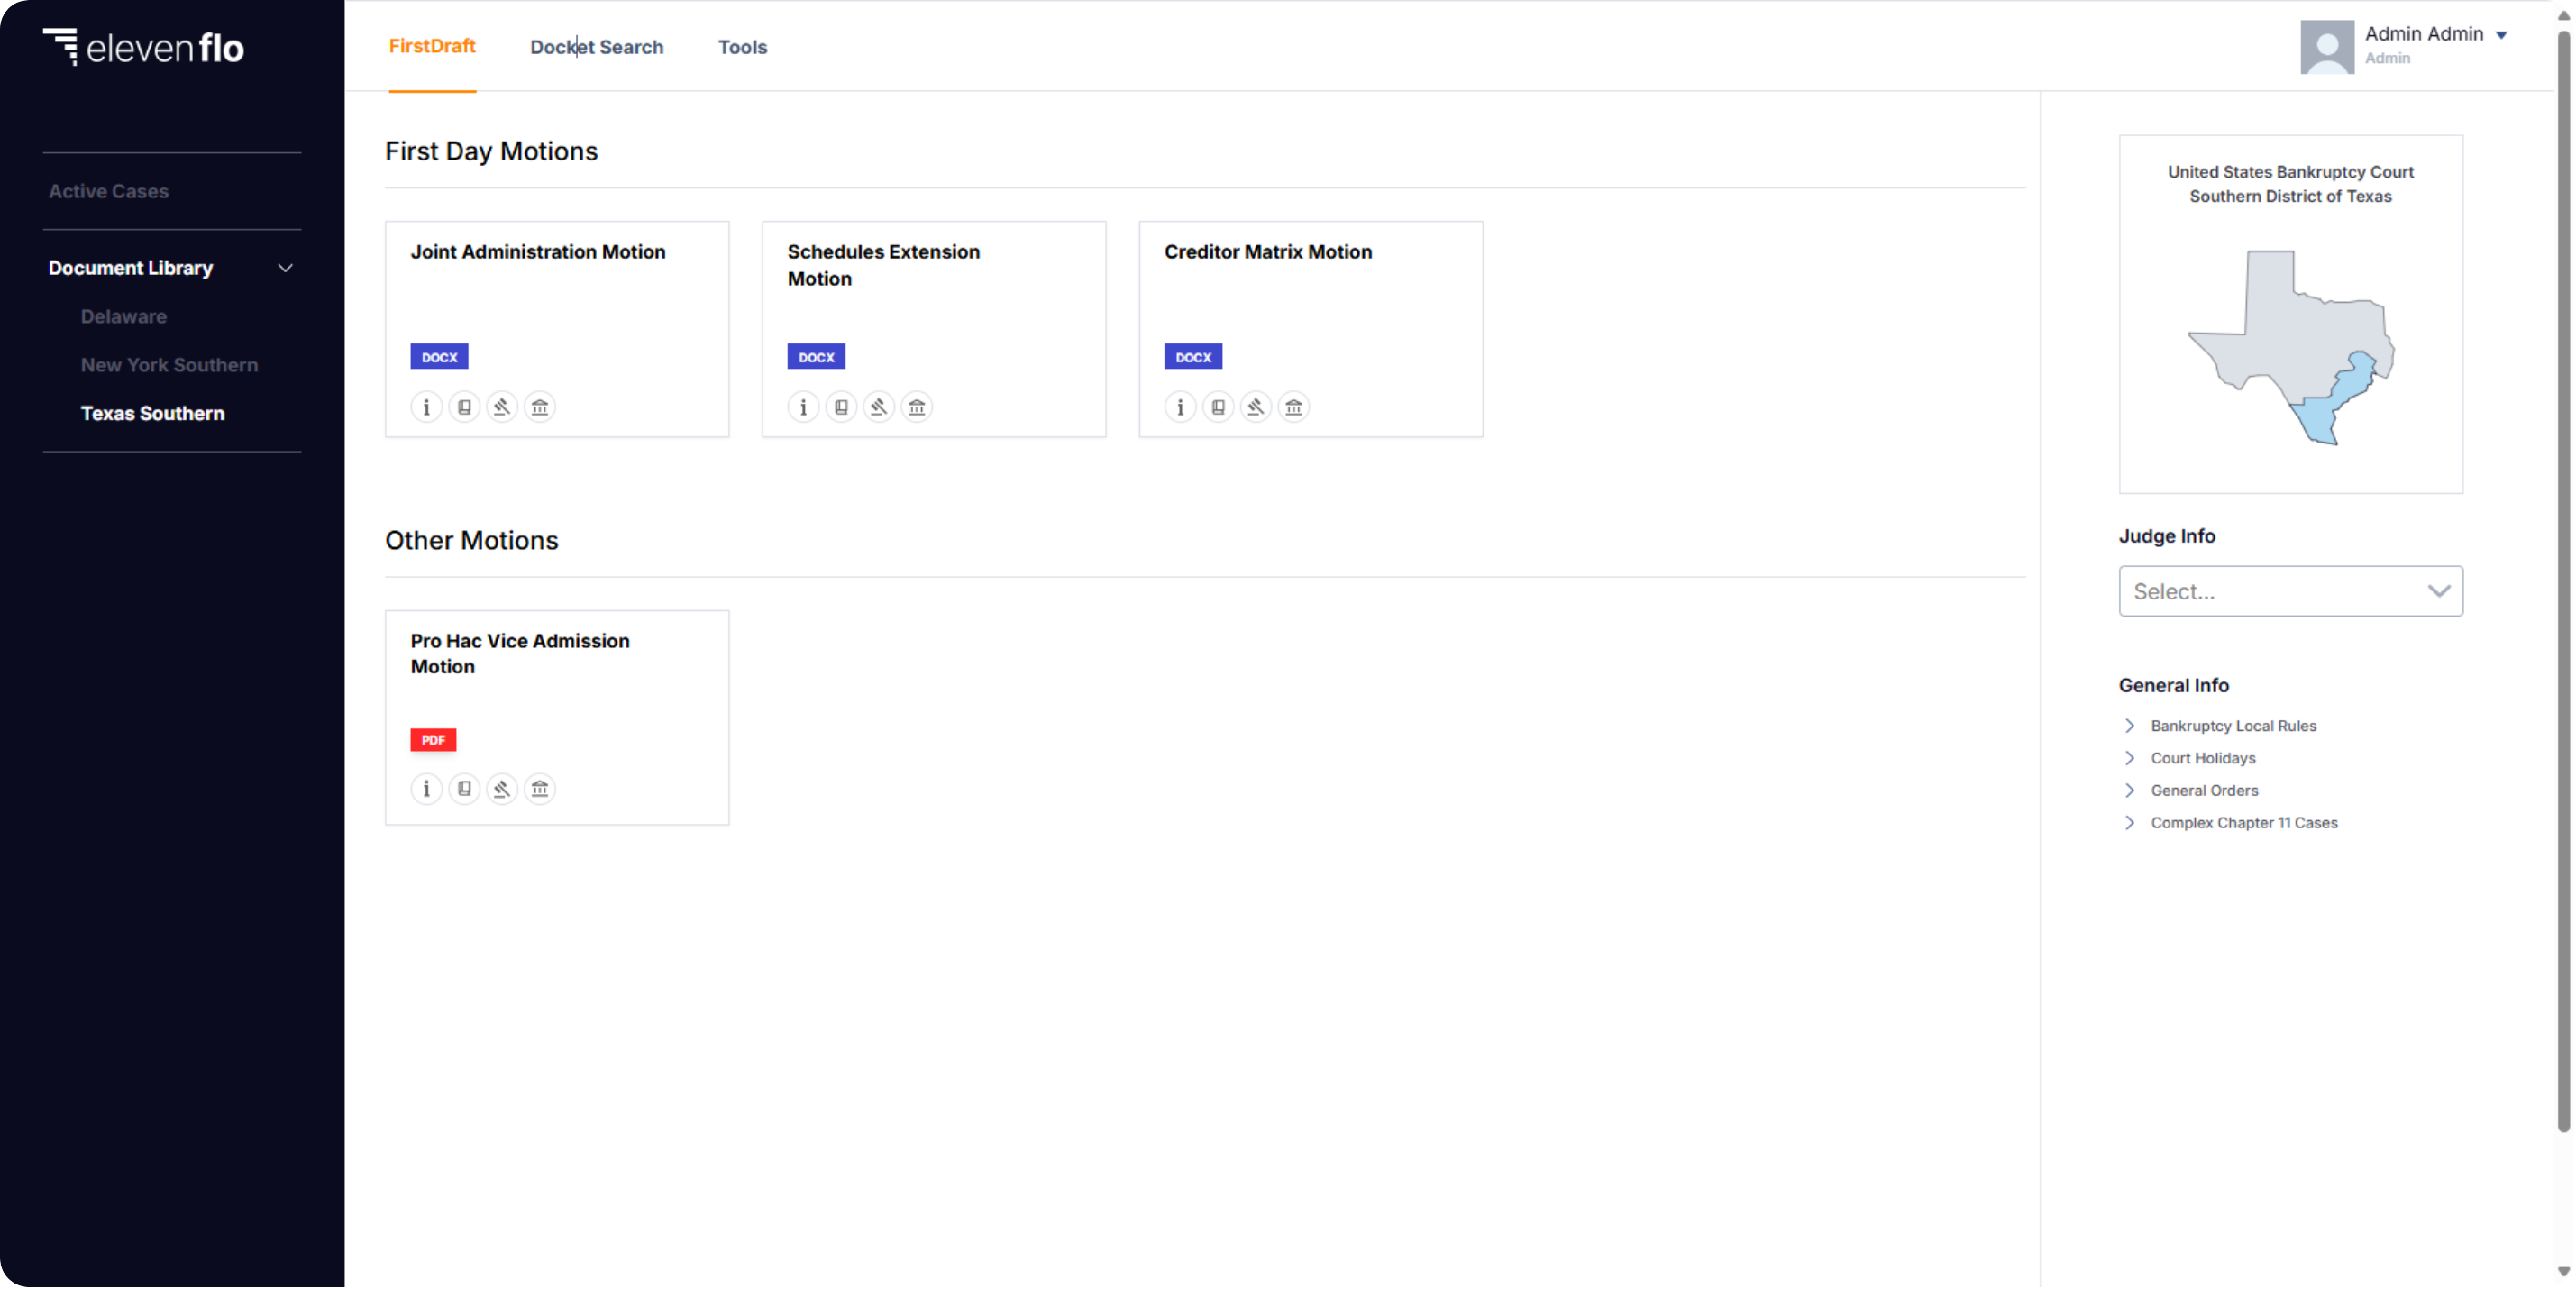Screen dimensions: 2576x1289
Task: Click the strike-through icon on Creditor Matrix Motion
Action: (x=1255, y=407)
